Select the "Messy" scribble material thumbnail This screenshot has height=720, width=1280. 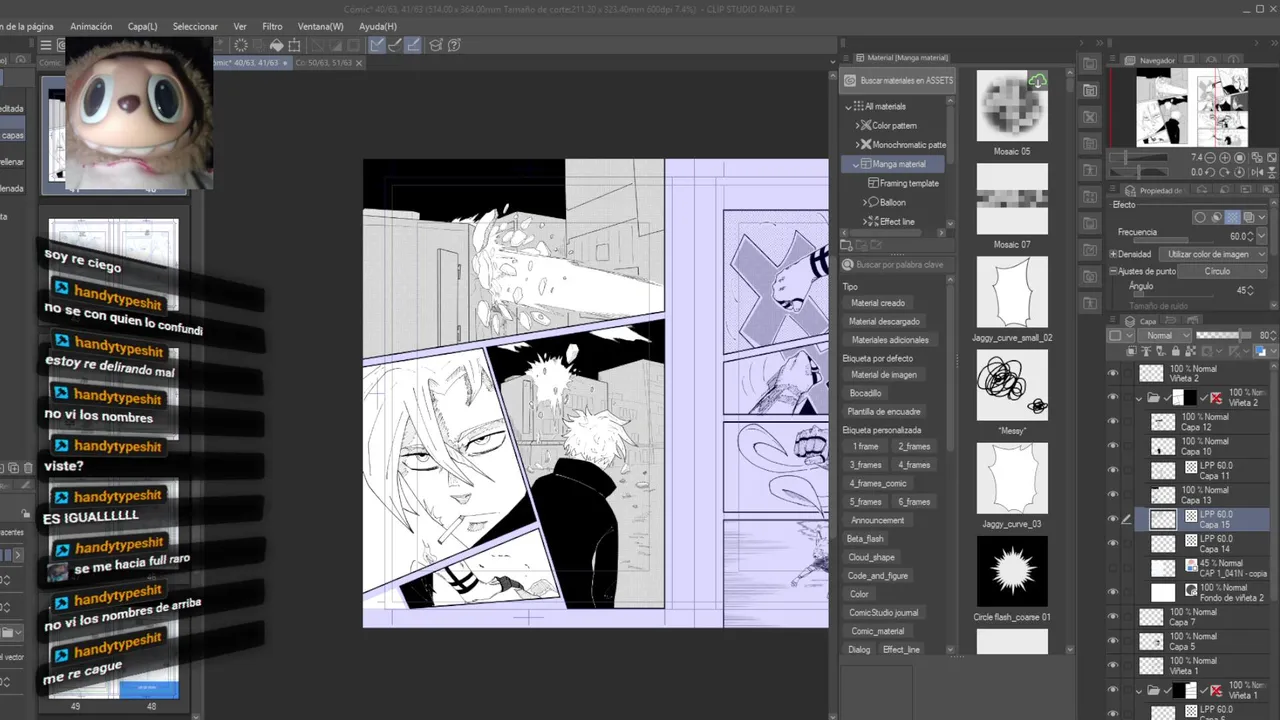1012,385
